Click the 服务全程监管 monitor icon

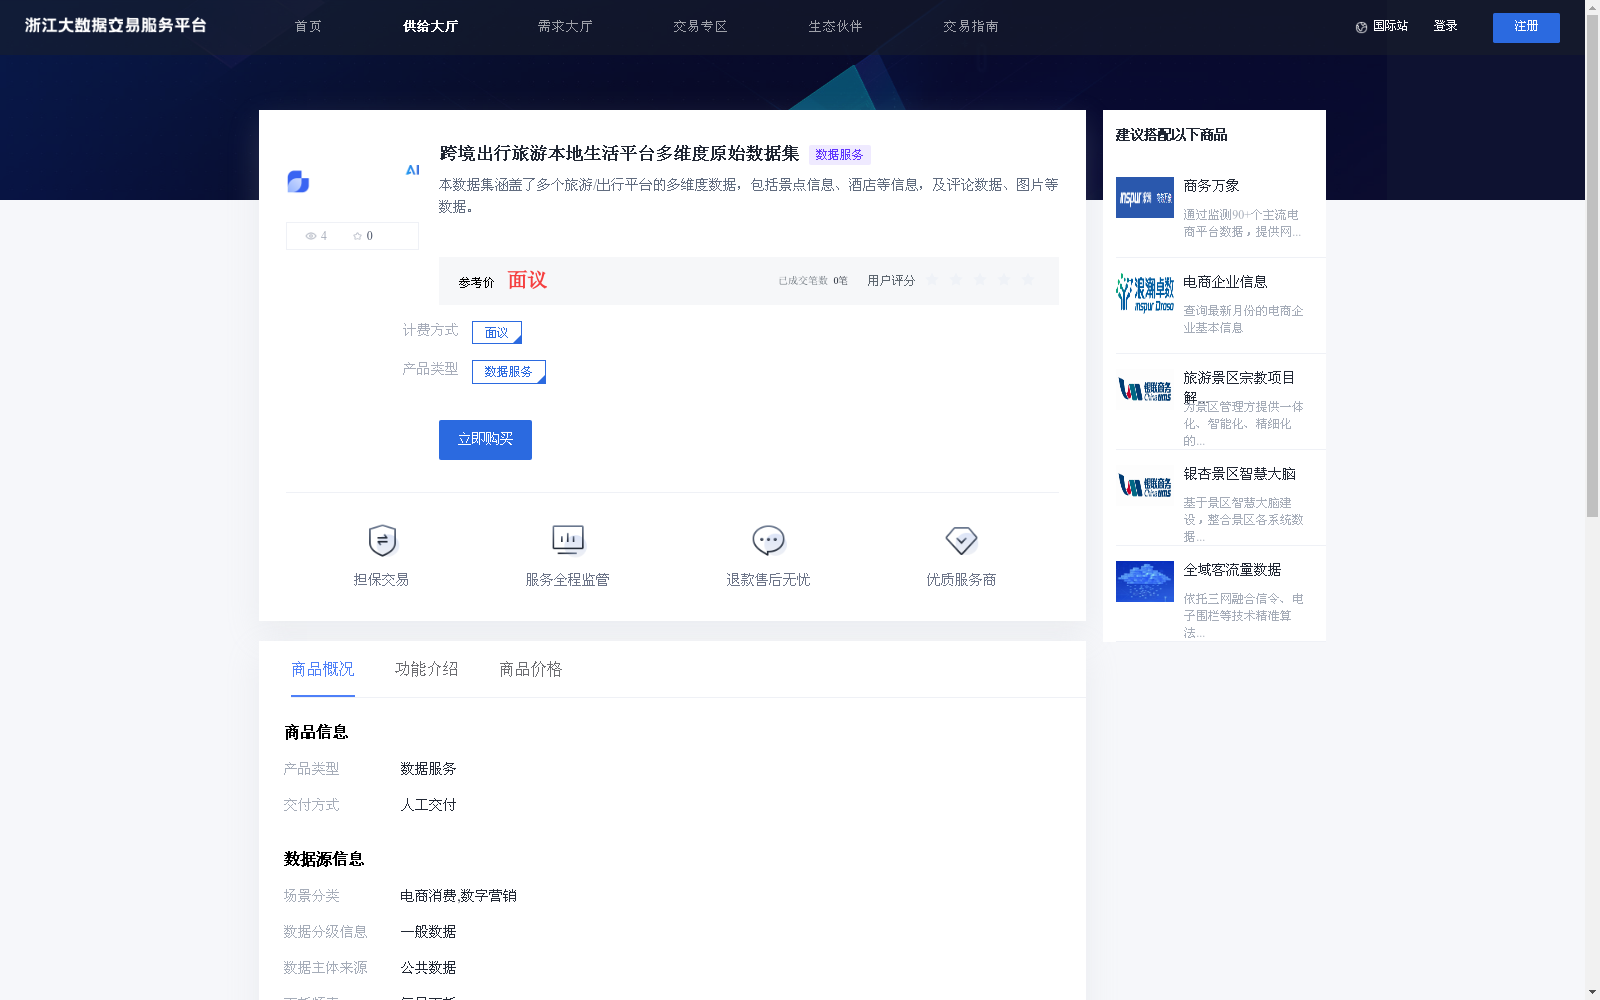(x=568, y=540)
